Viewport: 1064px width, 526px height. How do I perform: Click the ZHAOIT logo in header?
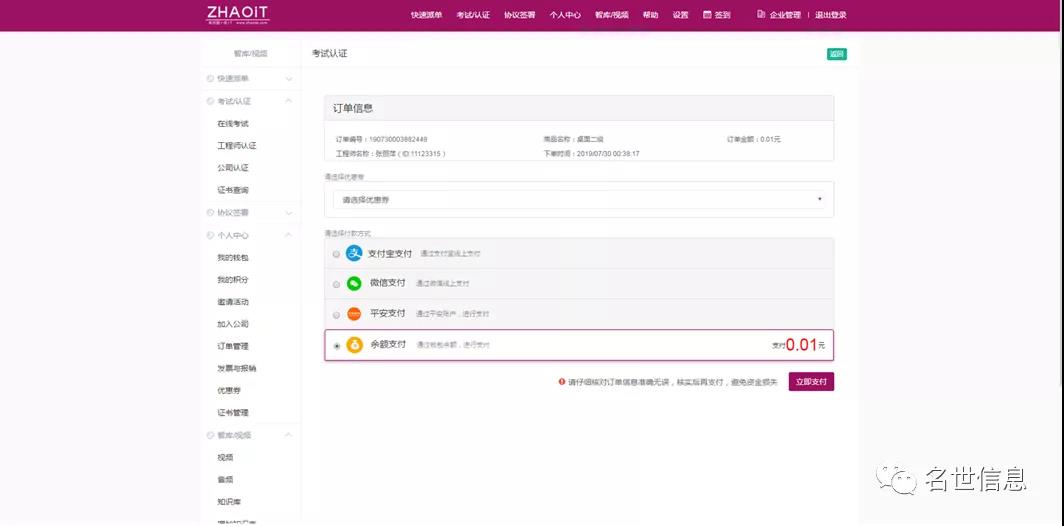pyautogui.click(x=237, y=14)
